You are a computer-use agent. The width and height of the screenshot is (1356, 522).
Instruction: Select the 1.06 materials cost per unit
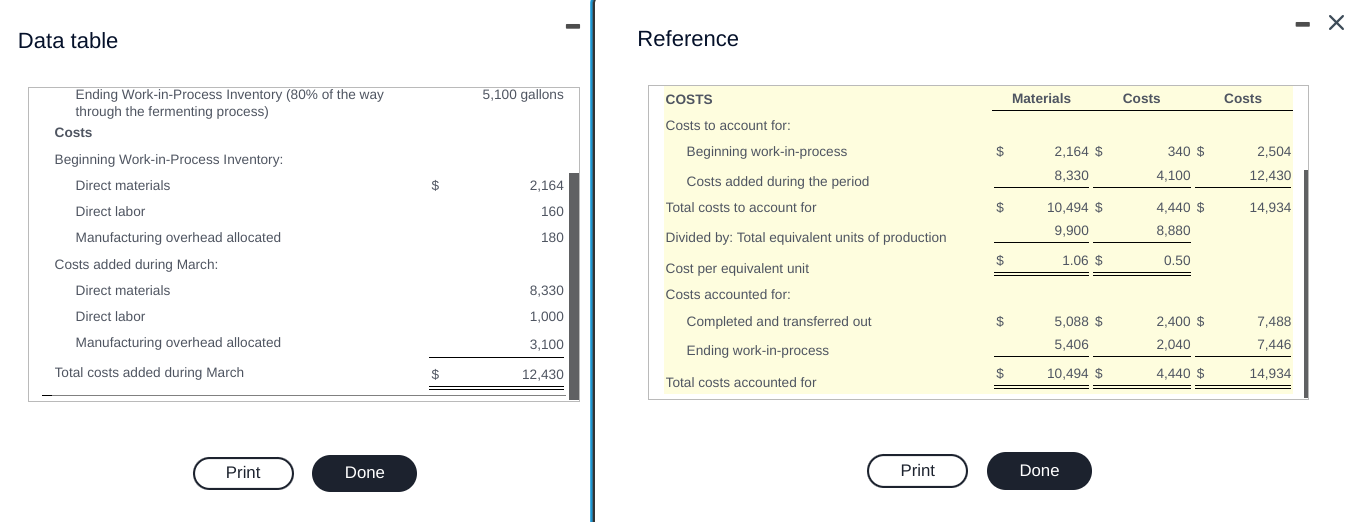(1074, 261)
